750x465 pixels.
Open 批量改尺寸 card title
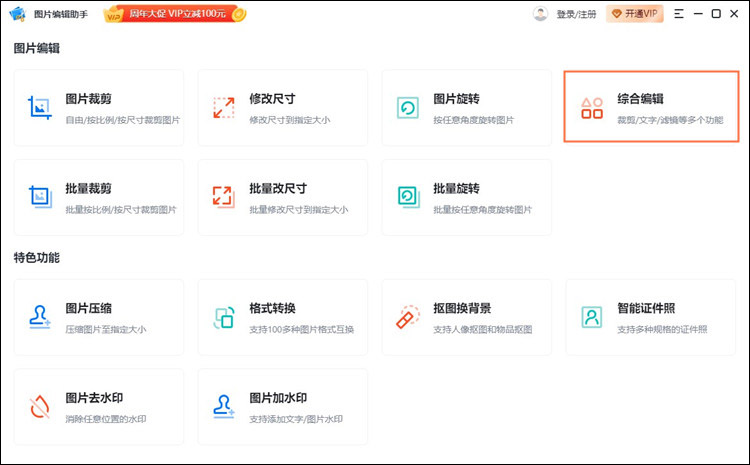(278, 188)
